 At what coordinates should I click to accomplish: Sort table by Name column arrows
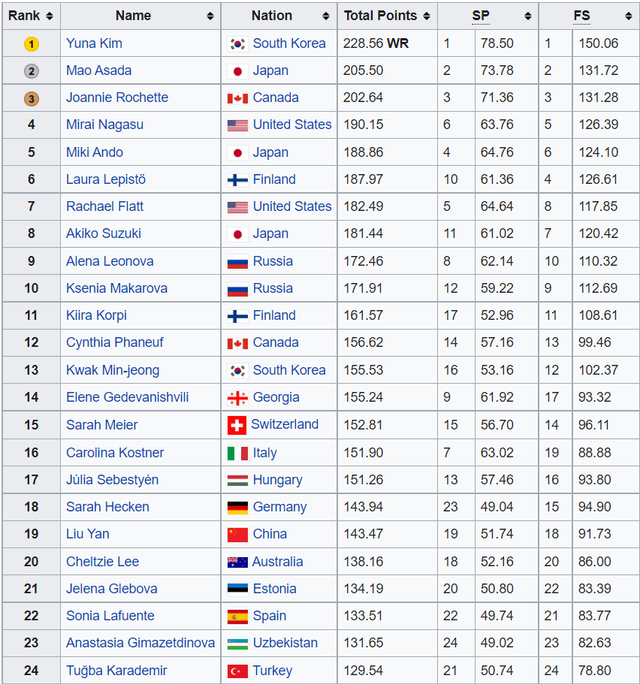pyautogui.click(x=210, y=16)
